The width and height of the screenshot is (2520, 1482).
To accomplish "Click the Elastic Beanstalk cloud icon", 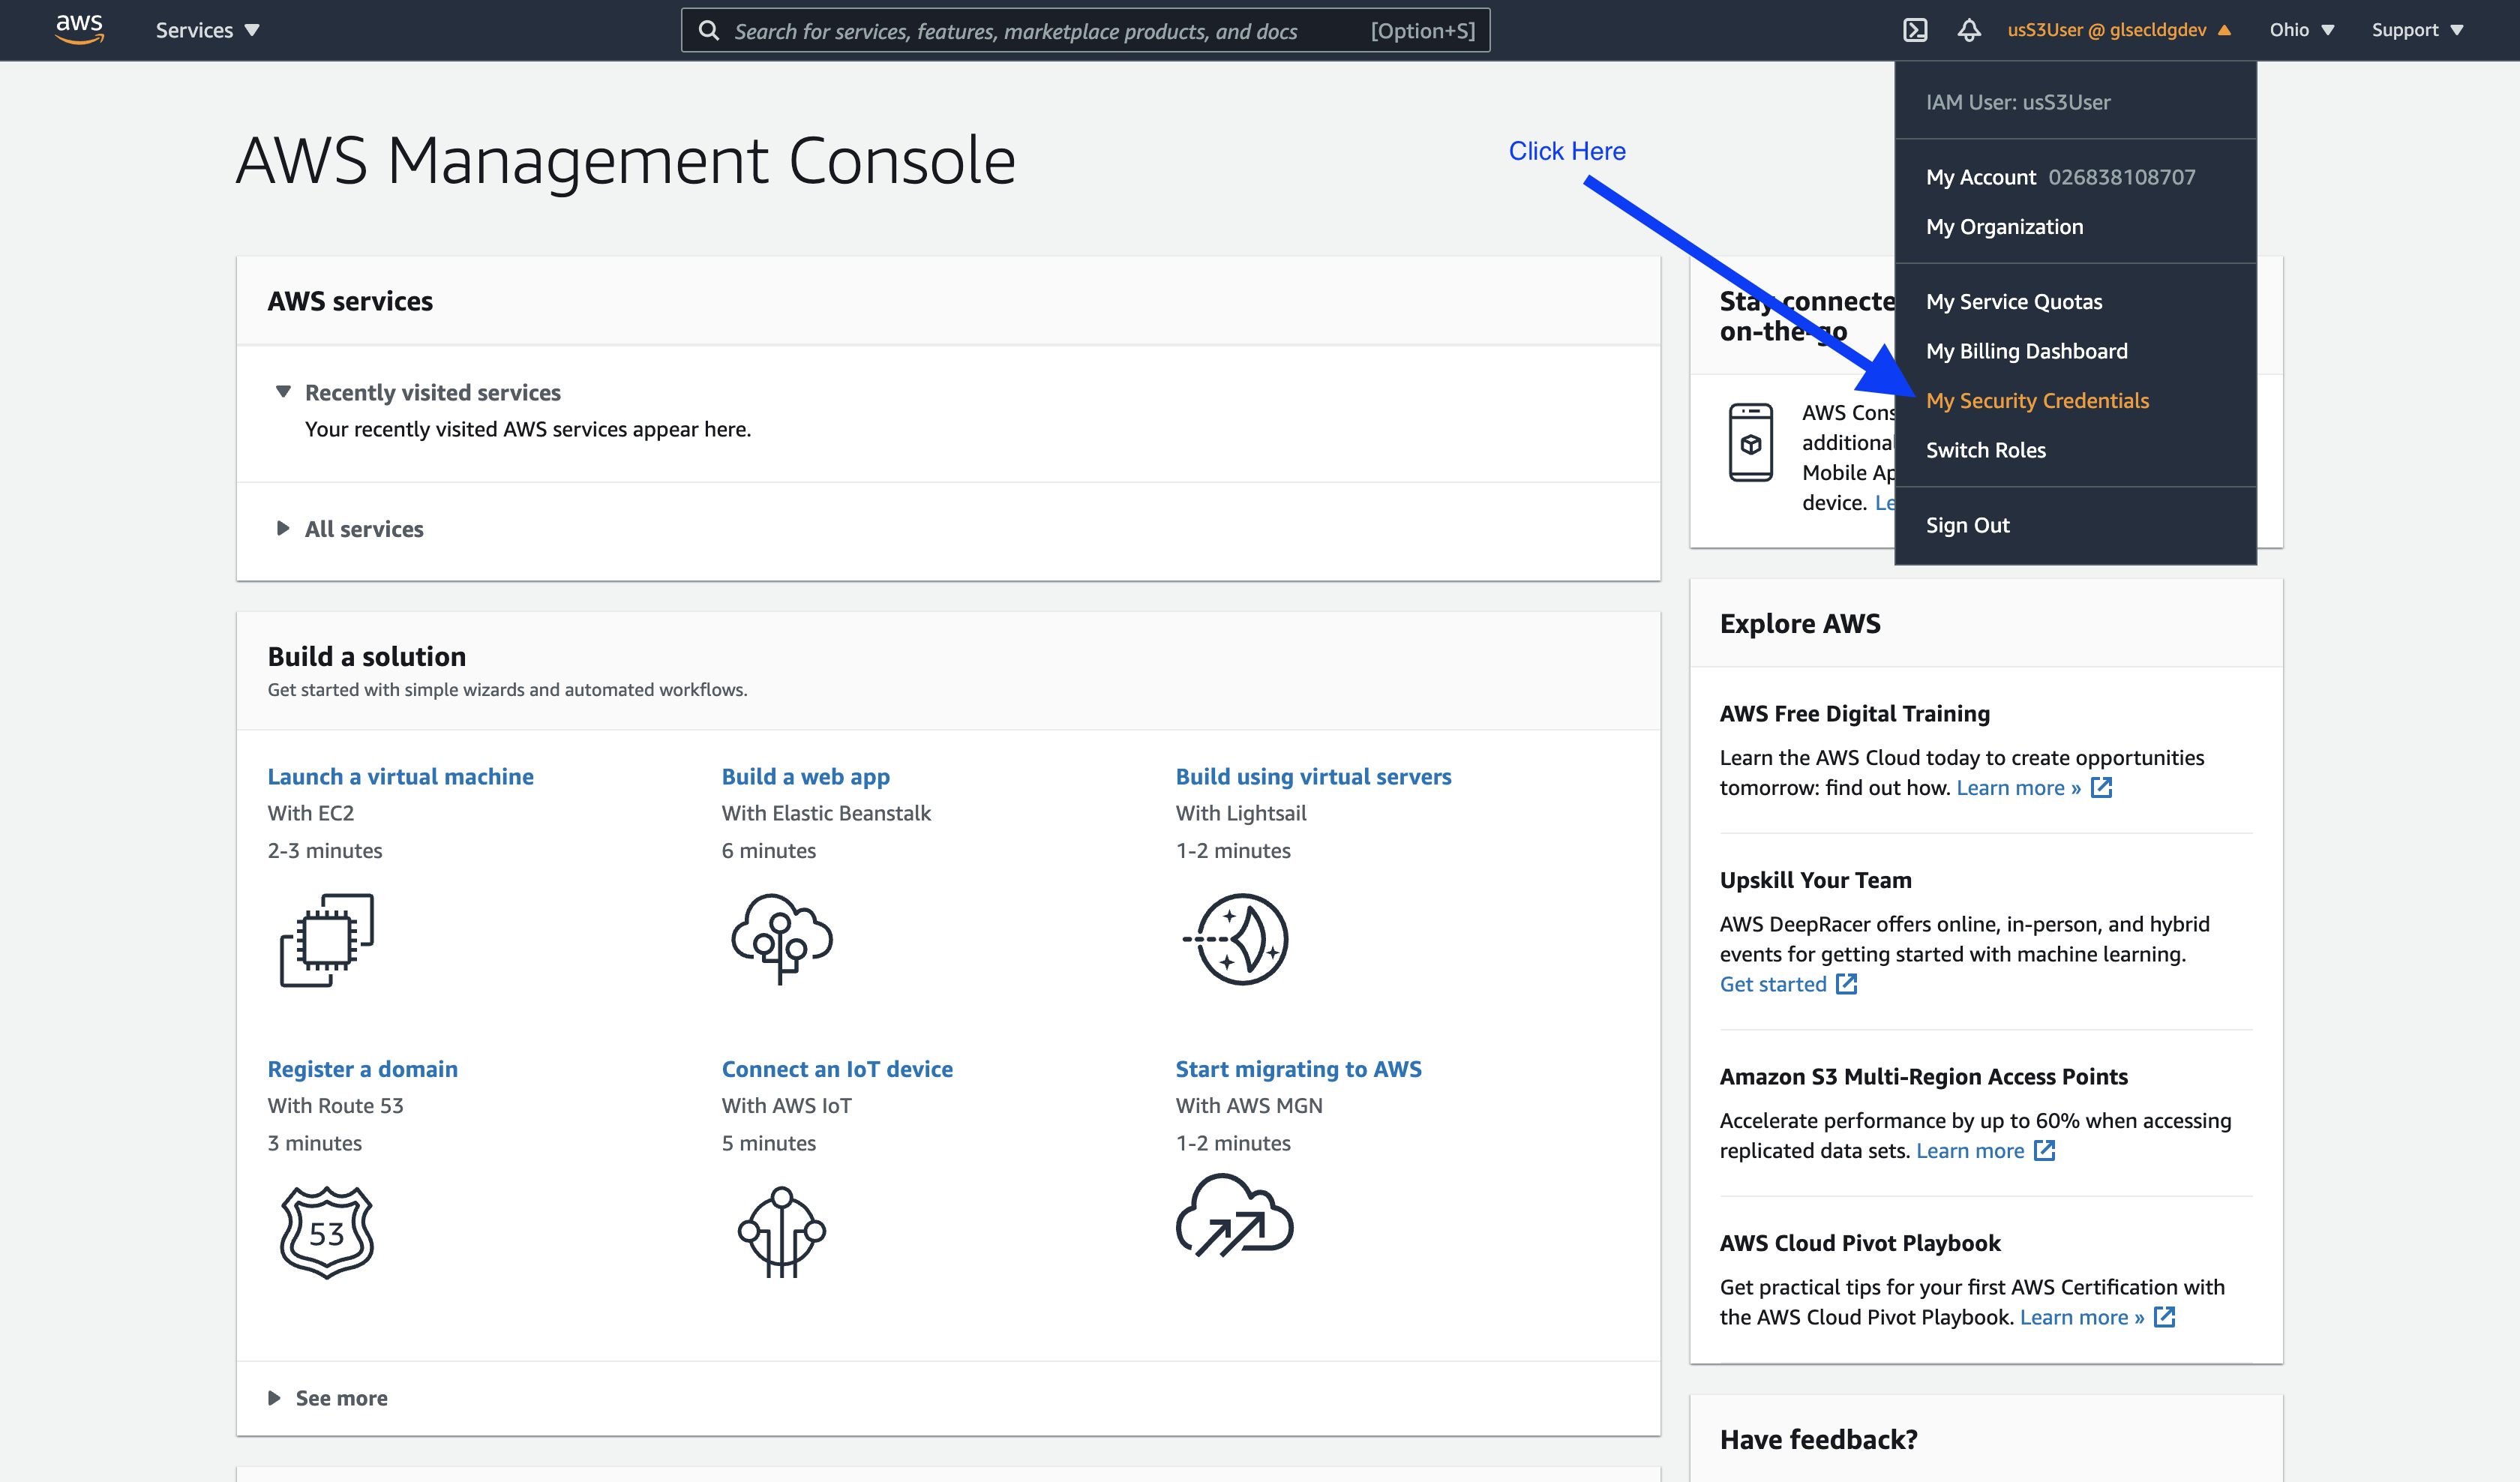I will point(782,938).
